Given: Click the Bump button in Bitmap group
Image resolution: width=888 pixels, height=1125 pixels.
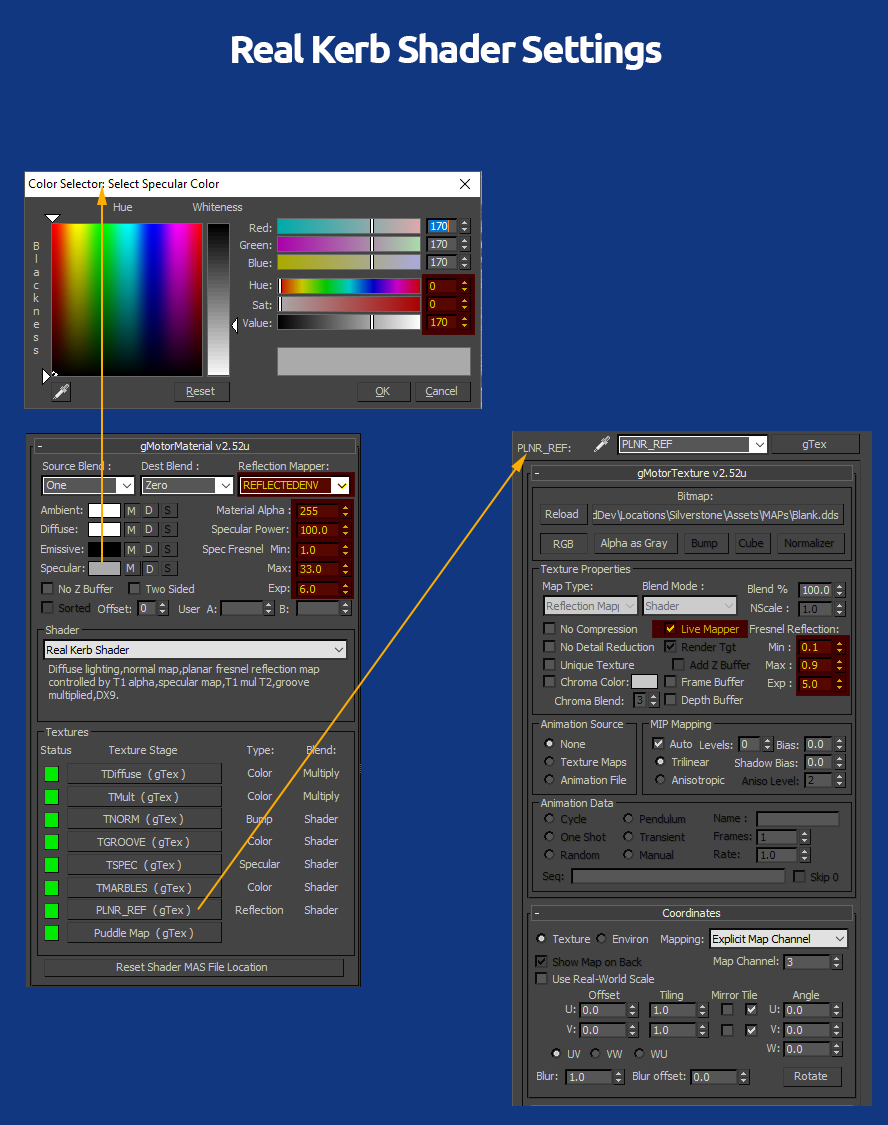Looking at the screenshot, I should 704,544.
